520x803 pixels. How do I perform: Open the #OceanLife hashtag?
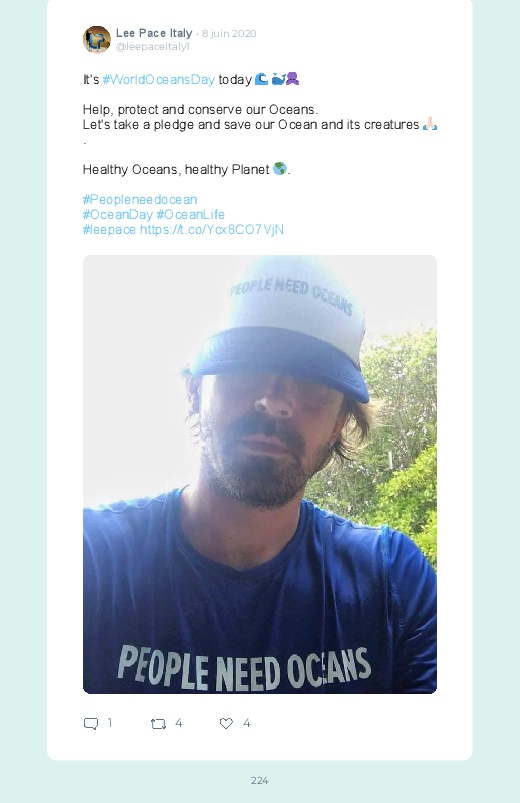(x=191, y=214)
